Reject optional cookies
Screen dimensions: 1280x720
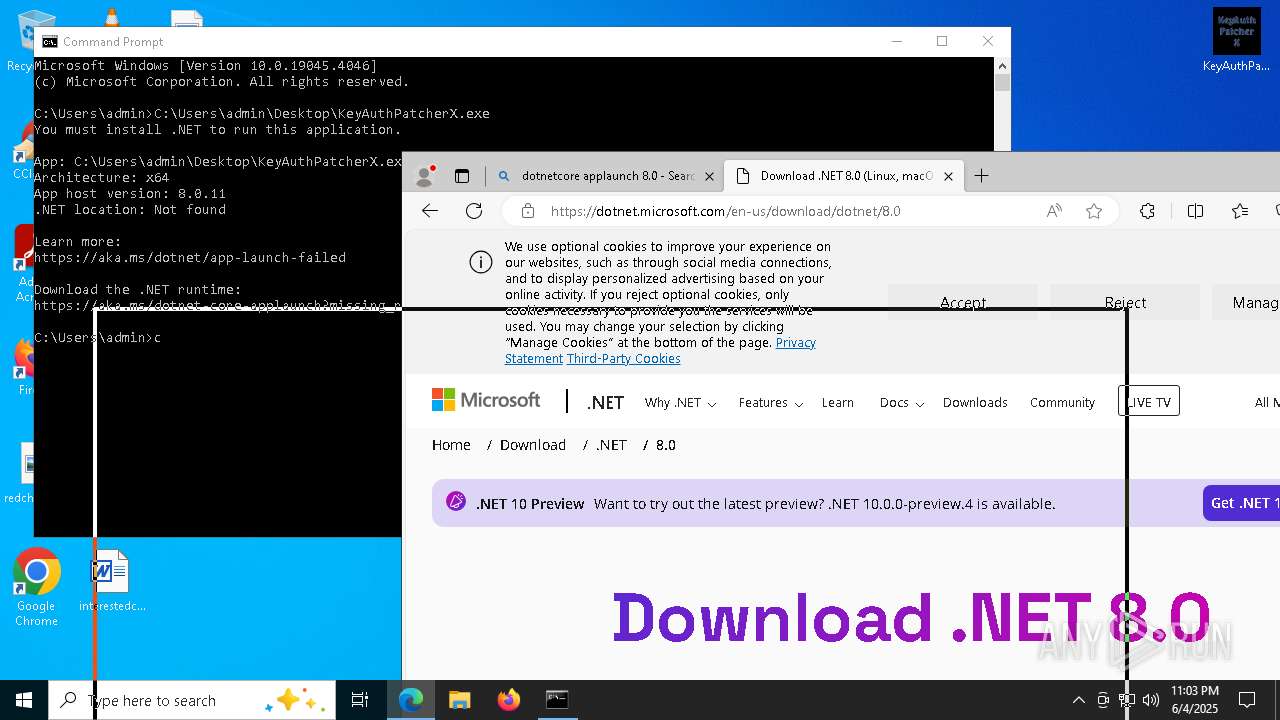1125,302
